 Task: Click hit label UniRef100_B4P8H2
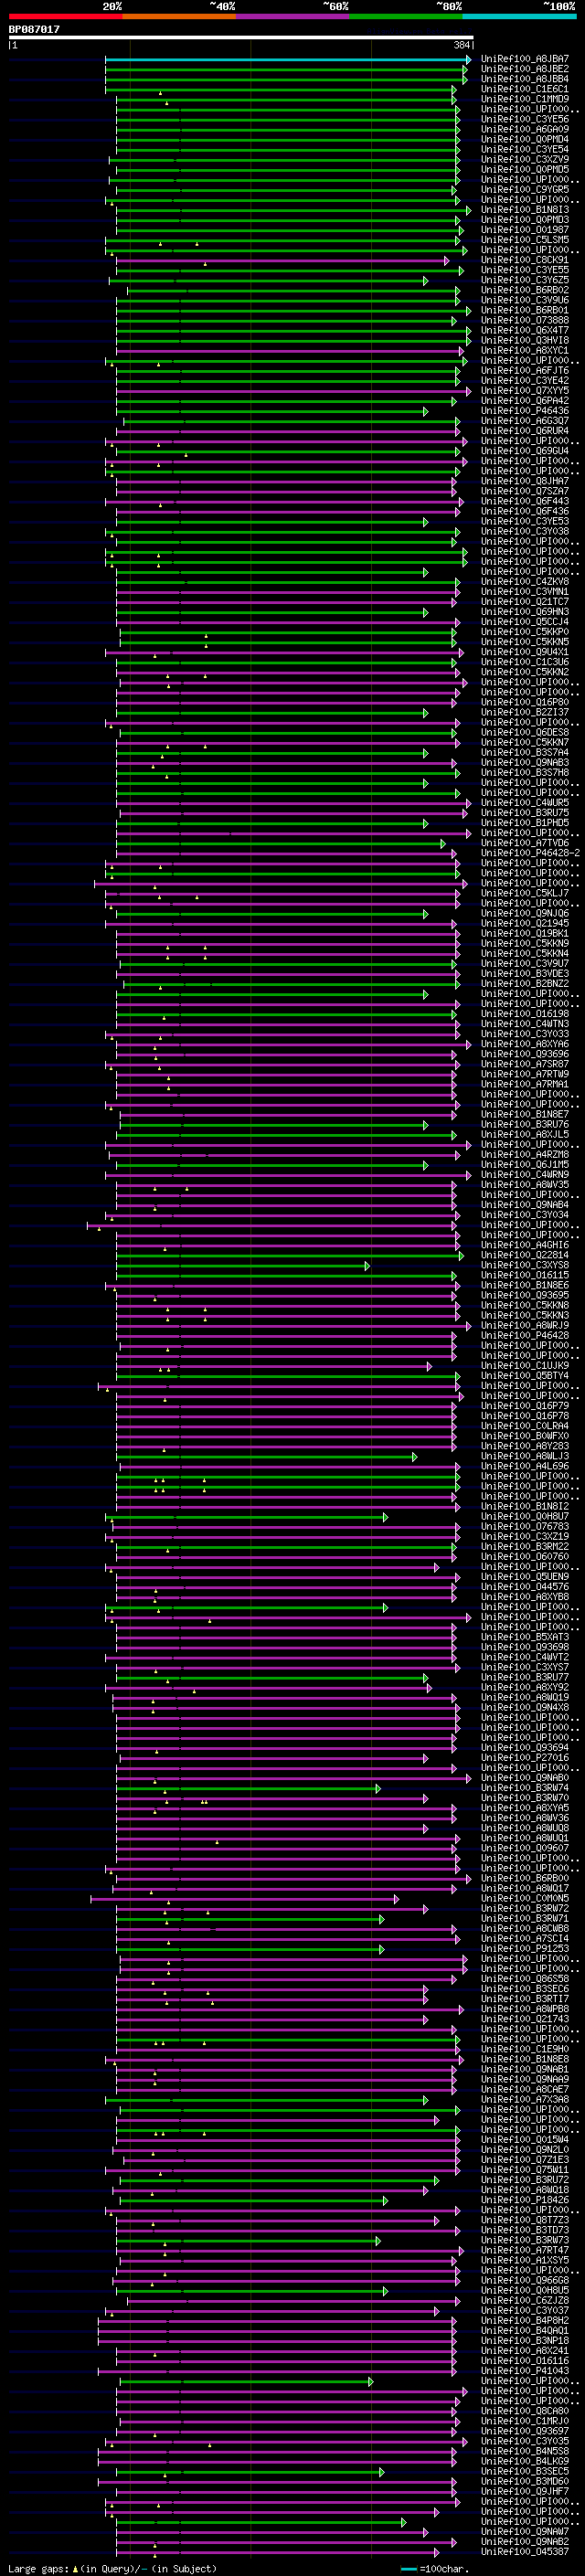point(525,2321)
